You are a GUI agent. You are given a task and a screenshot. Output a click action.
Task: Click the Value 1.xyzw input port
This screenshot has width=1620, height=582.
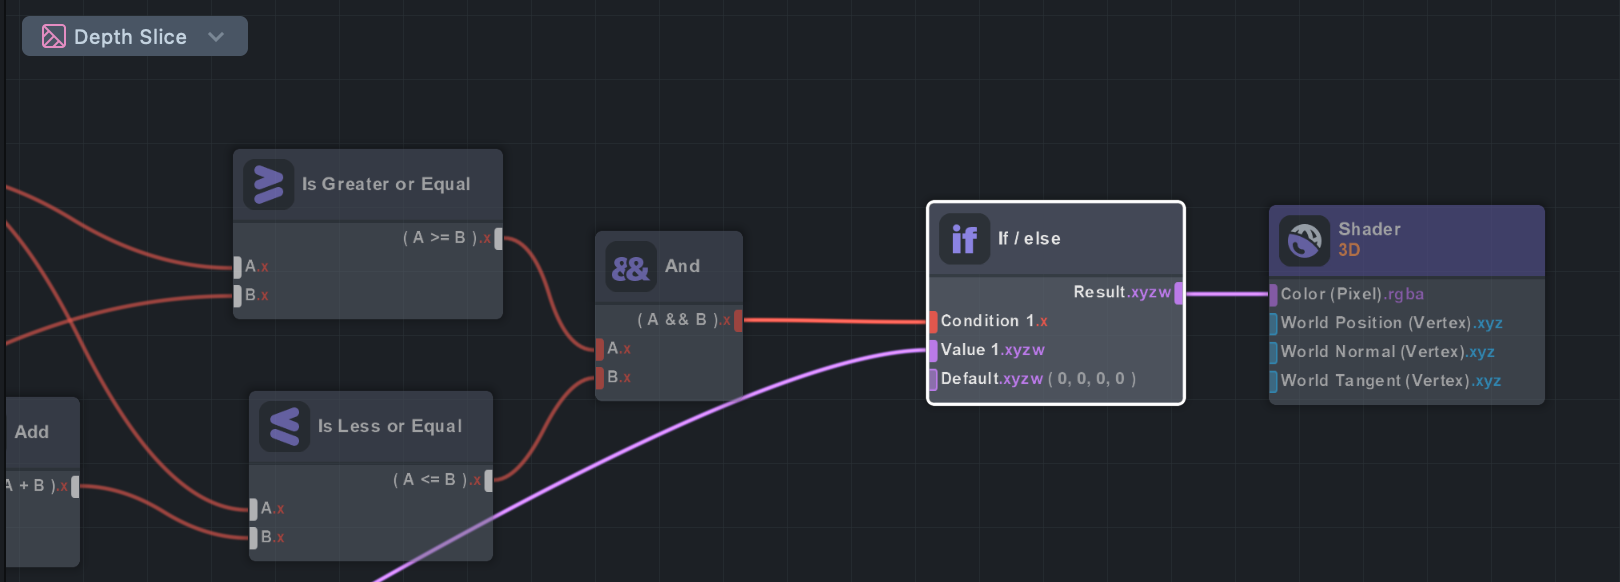coord(933,350)
